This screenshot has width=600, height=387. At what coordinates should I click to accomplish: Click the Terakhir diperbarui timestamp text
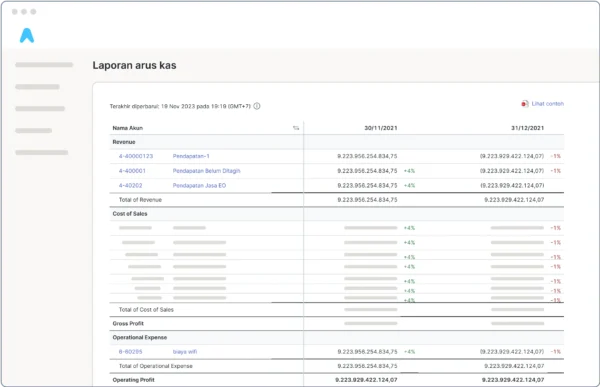pos(180,106)
